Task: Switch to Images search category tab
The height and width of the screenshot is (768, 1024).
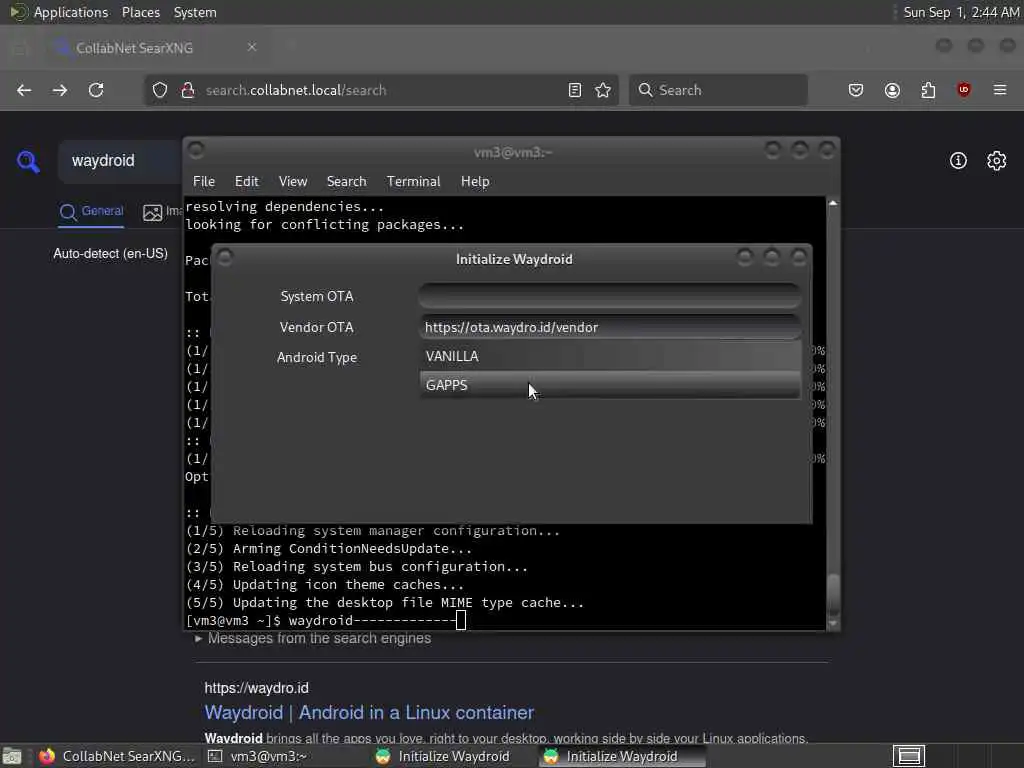Action: [162, 212]
